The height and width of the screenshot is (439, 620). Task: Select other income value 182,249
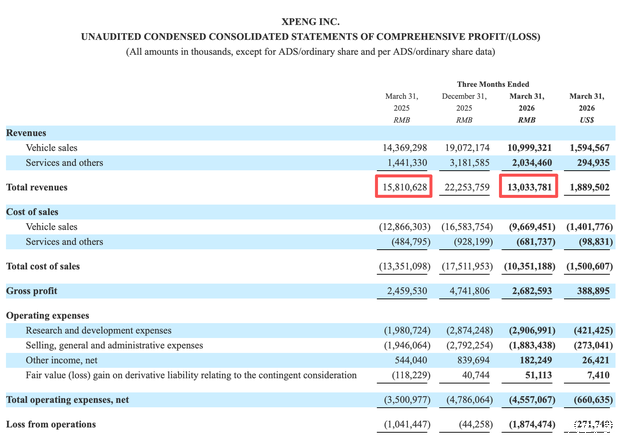pyautogui.click(x=536, y=360)
